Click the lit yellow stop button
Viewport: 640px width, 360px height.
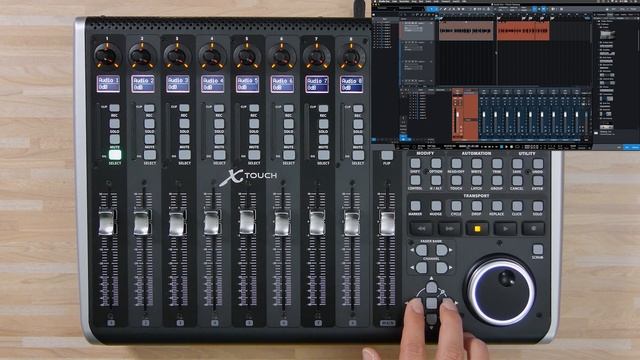click(x=477, y=229)
